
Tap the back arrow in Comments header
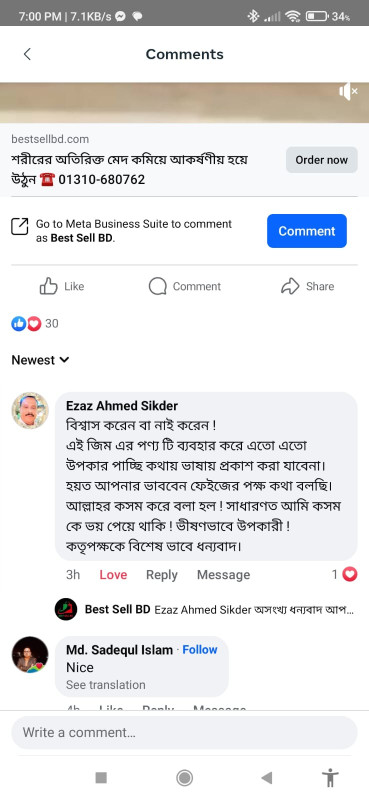28,54
